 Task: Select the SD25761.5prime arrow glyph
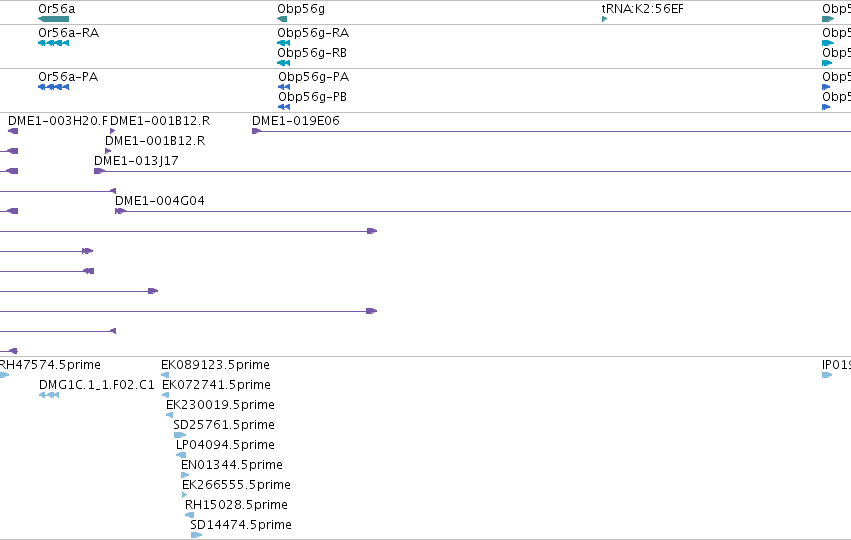click(x=180, y=435)
